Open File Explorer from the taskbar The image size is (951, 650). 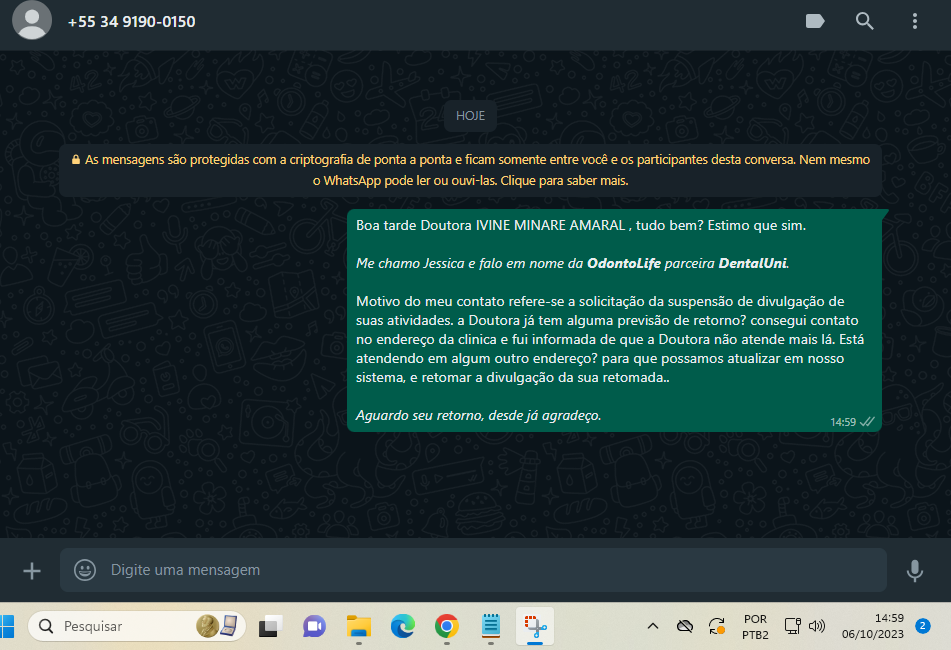point(358,626)
